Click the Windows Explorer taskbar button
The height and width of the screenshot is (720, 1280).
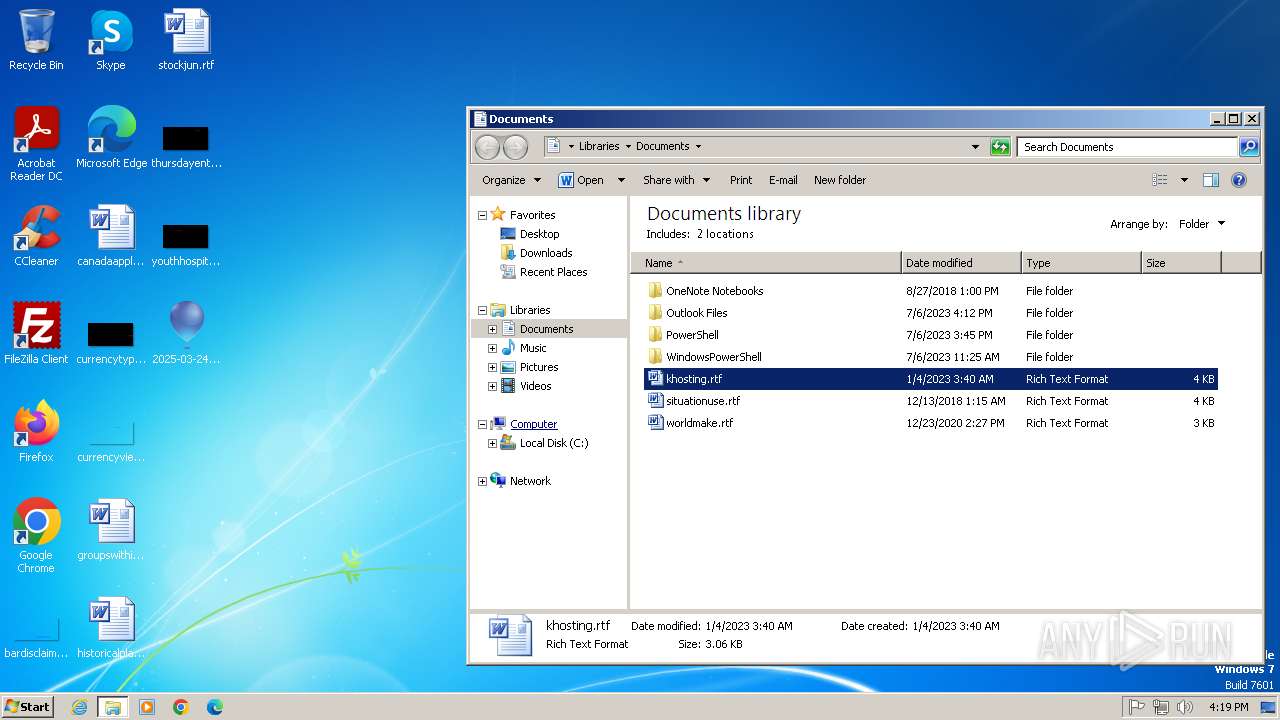point(112,707)
